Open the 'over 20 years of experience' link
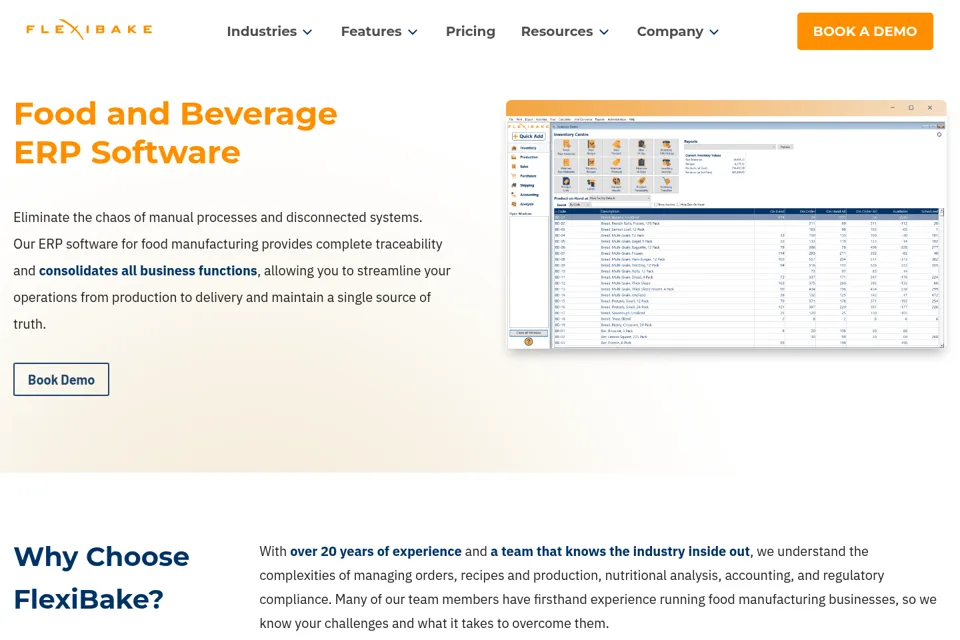 [375, 551]
